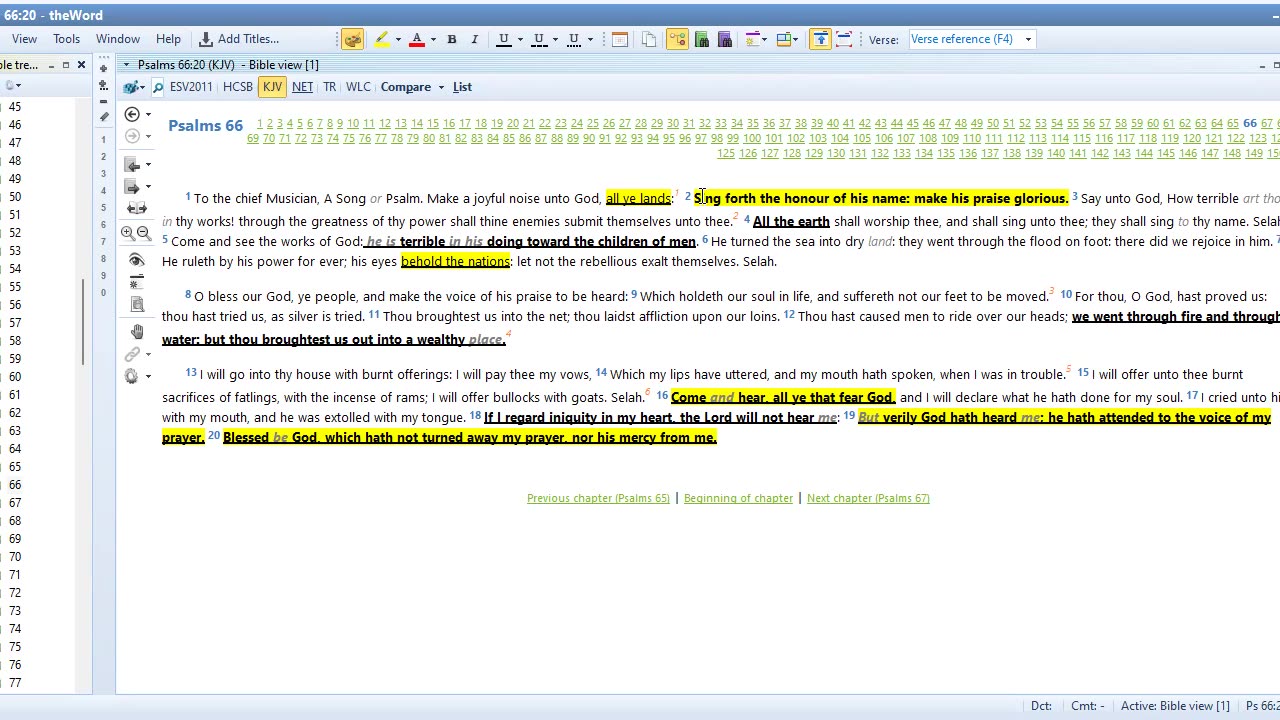The height and width of the screenshot is (720, 1280).
Task: Go to Next chapter (Psalms 67)
Action: click(x=868, y=498)
